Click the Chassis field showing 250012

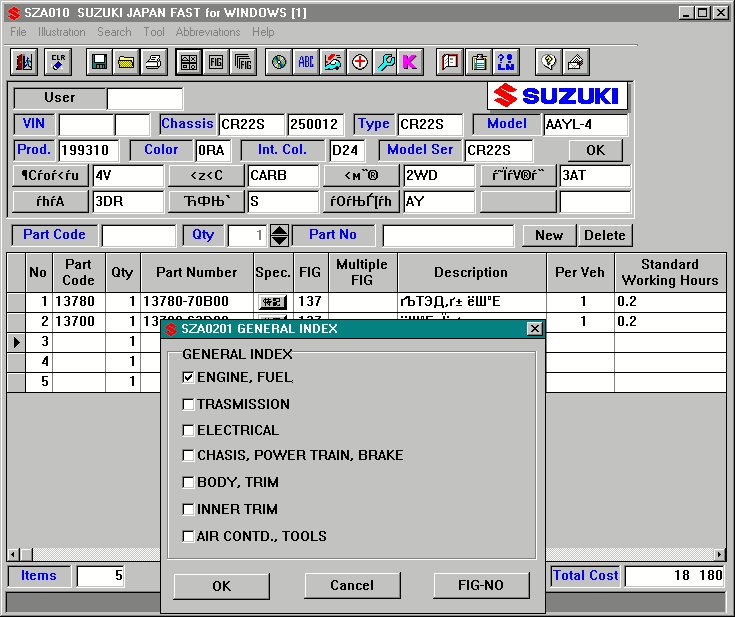coord(315,125)
